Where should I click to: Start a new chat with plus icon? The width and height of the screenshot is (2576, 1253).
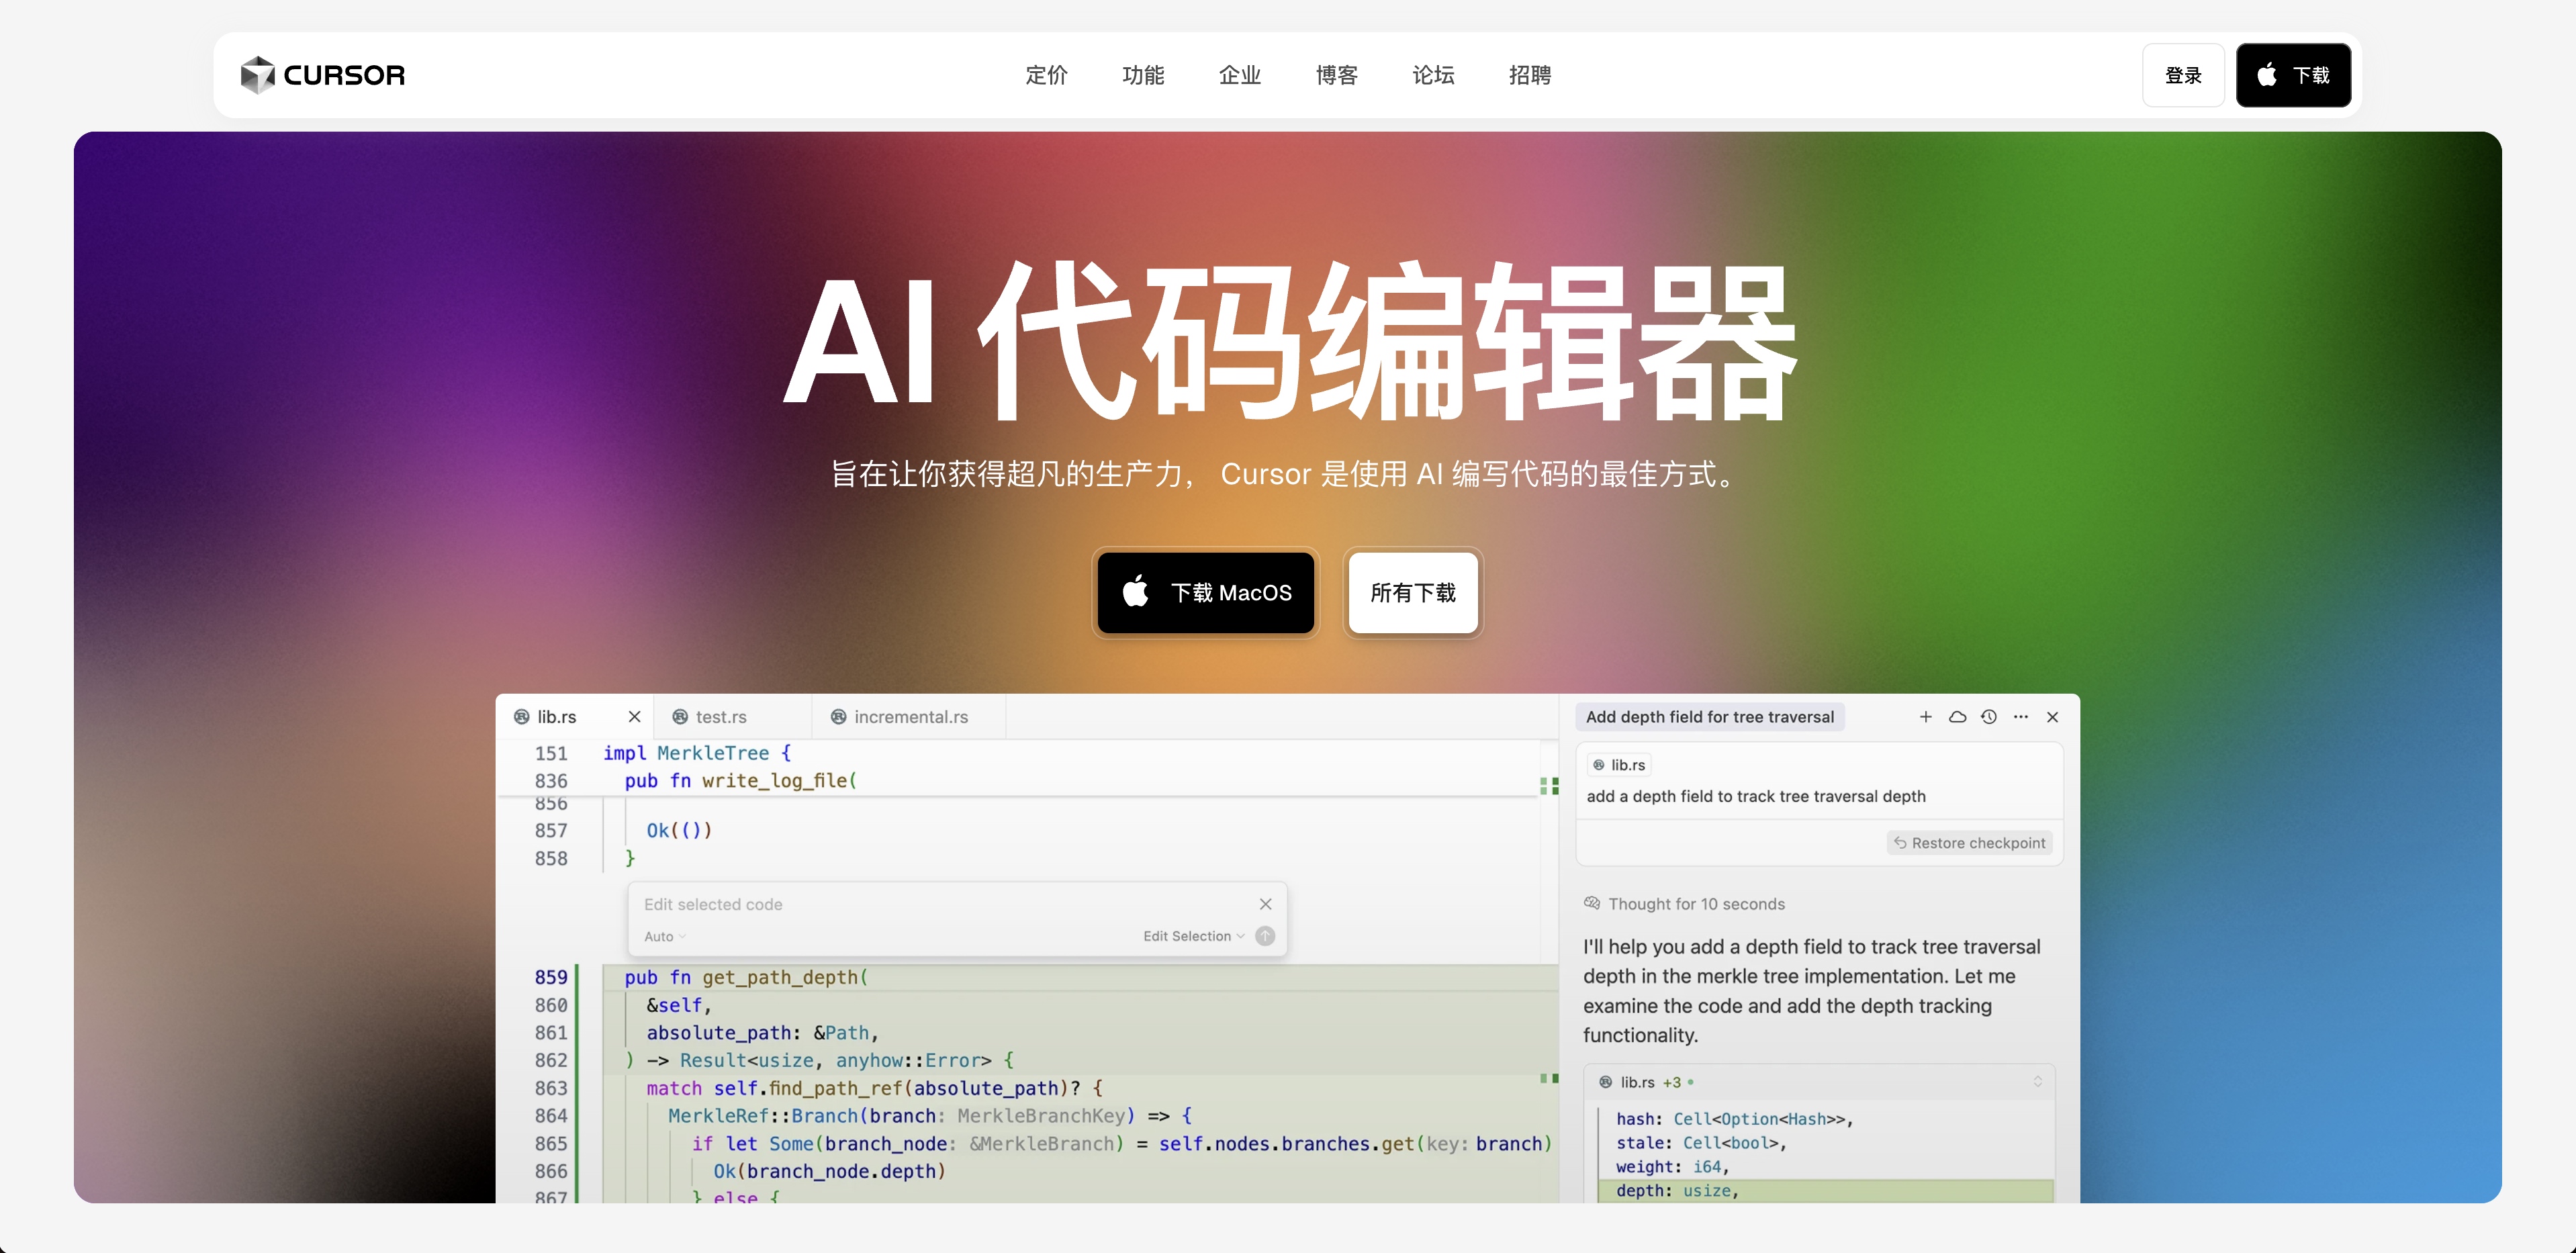point(1926,717)
